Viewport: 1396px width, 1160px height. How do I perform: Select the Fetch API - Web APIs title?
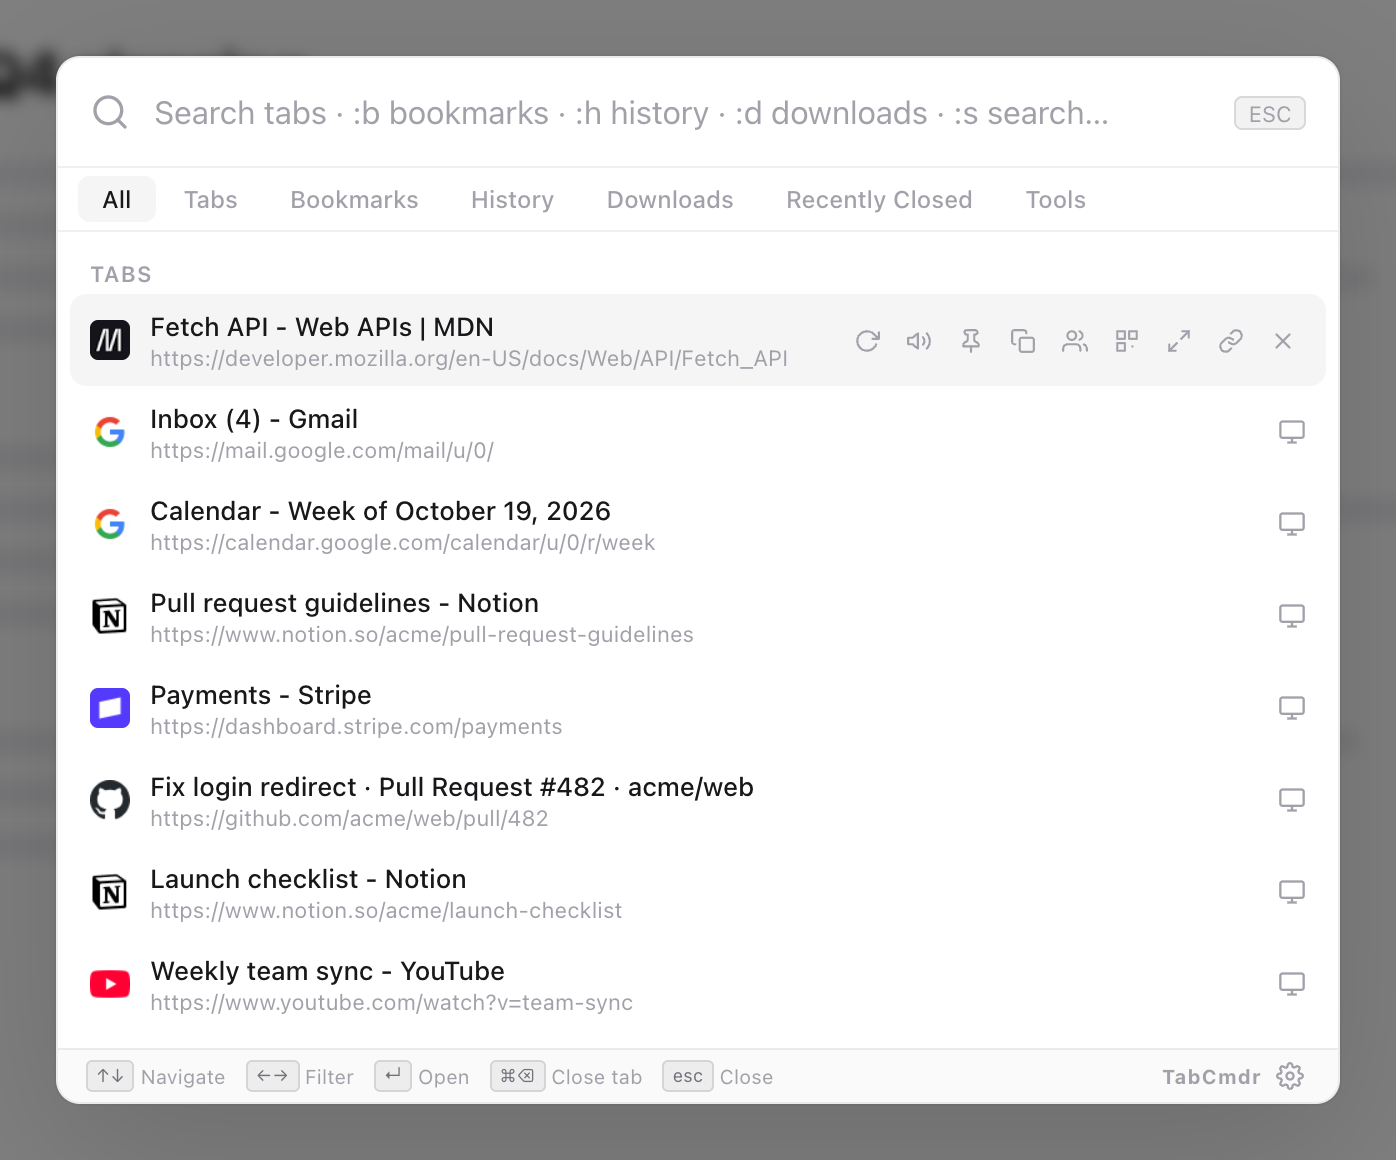(322, 327)
